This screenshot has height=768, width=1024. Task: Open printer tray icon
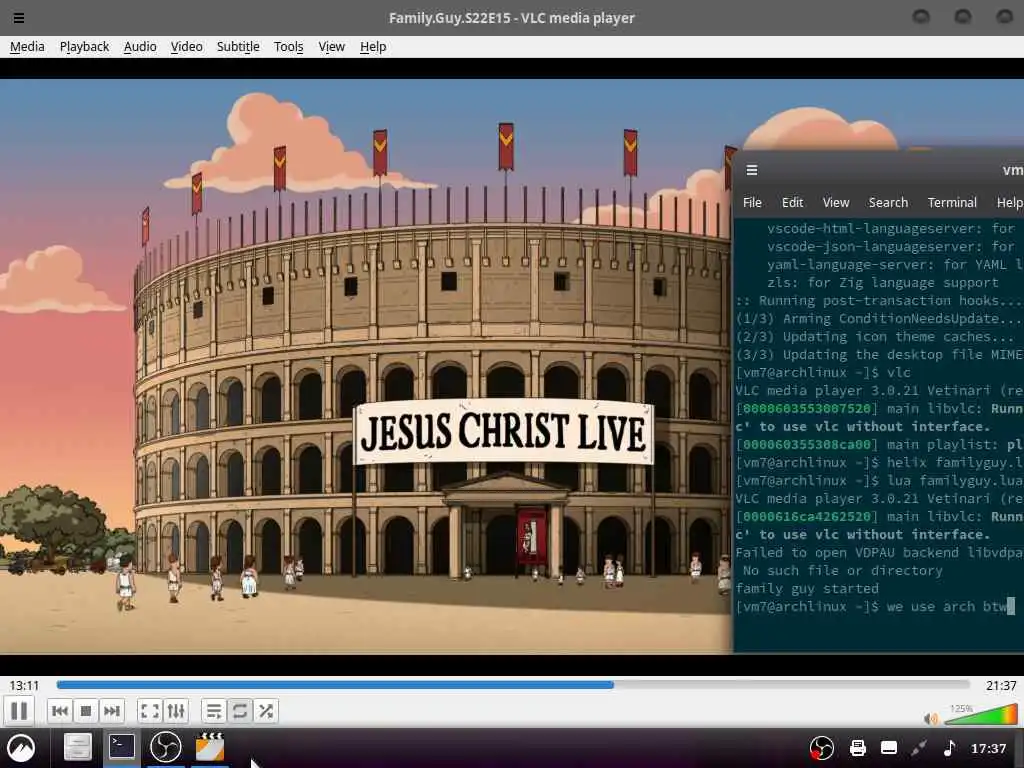coord(857,748)
